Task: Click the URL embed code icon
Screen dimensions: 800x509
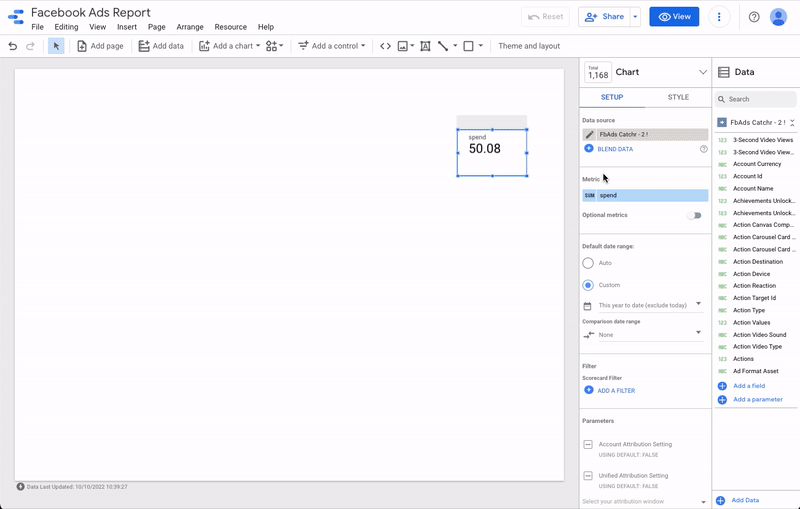Action: 385,46
